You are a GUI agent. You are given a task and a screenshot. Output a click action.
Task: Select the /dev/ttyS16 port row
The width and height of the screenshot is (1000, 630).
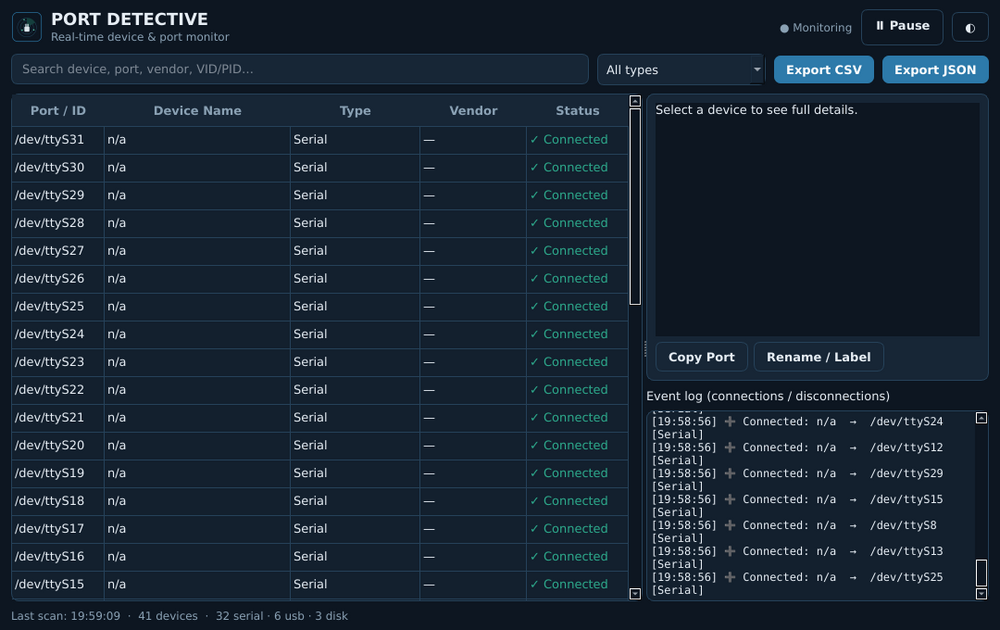(x=320, y=557)
